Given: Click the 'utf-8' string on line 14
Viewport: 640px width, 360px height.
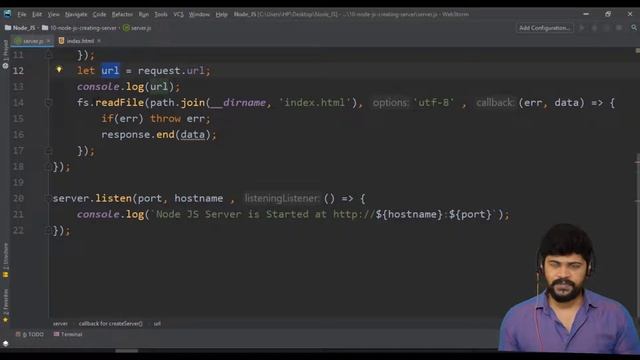Looking at the screenshot, I should [434, 102].
